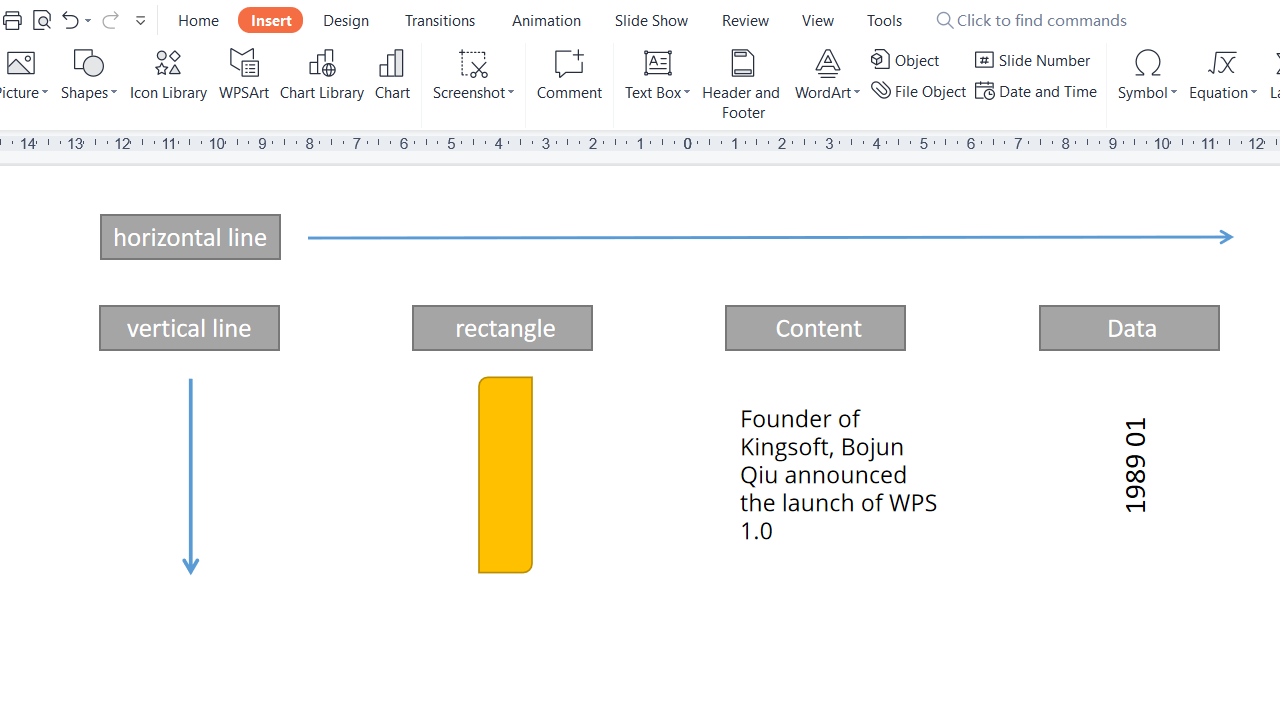Select the 'horizontal line' label box
The image size is (1280, 720).
190,237
